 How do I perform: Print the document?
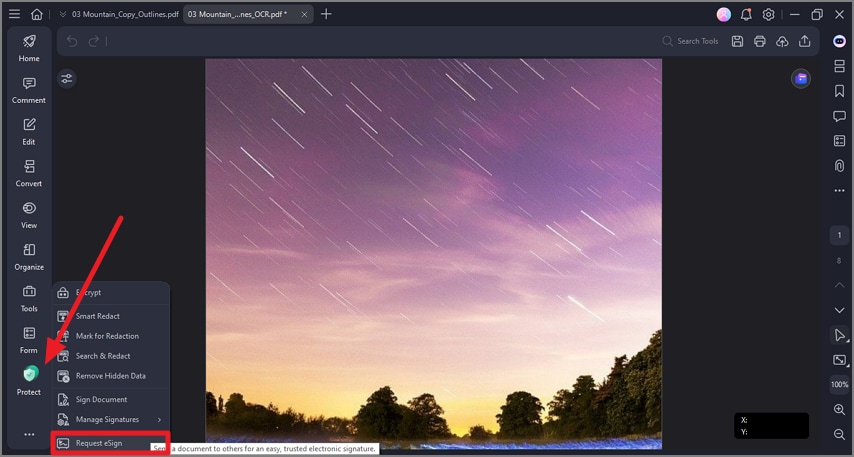[x=759, y=41]
